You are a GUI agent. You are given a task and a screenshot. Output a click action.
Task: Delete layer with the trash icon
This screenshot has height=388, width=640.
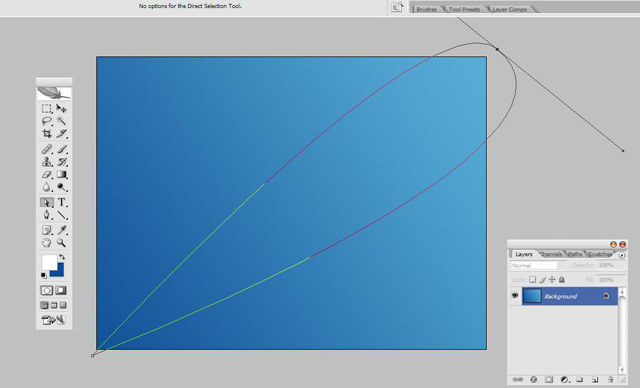[x=610, y=379]
